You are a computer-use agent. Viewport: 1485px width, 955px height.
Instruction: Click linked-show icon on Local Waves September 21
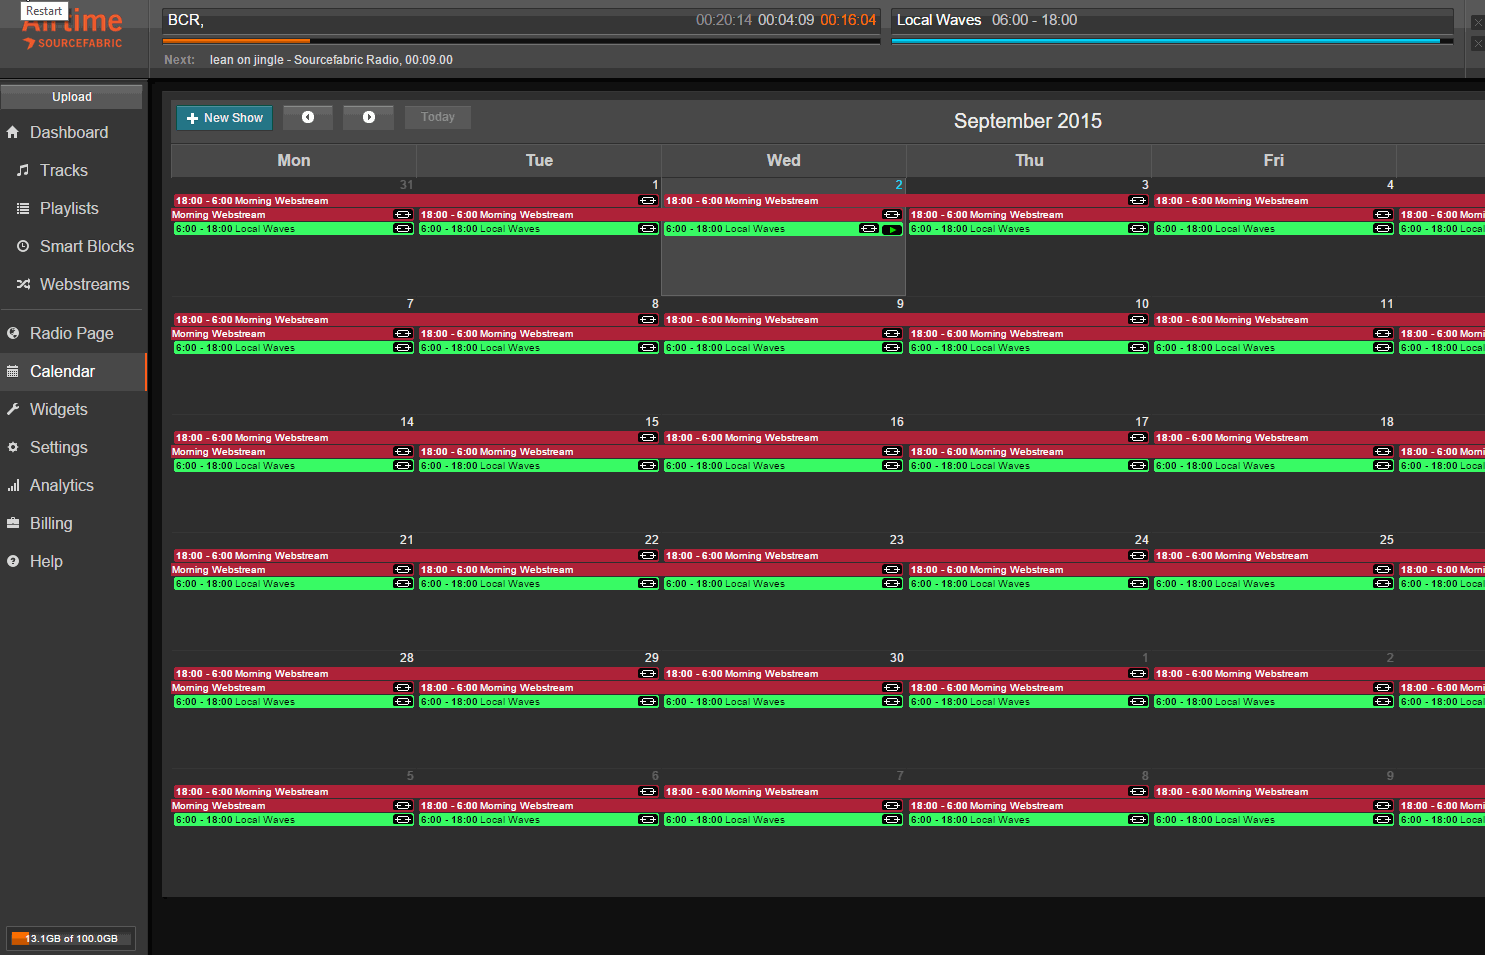(403, 584)
